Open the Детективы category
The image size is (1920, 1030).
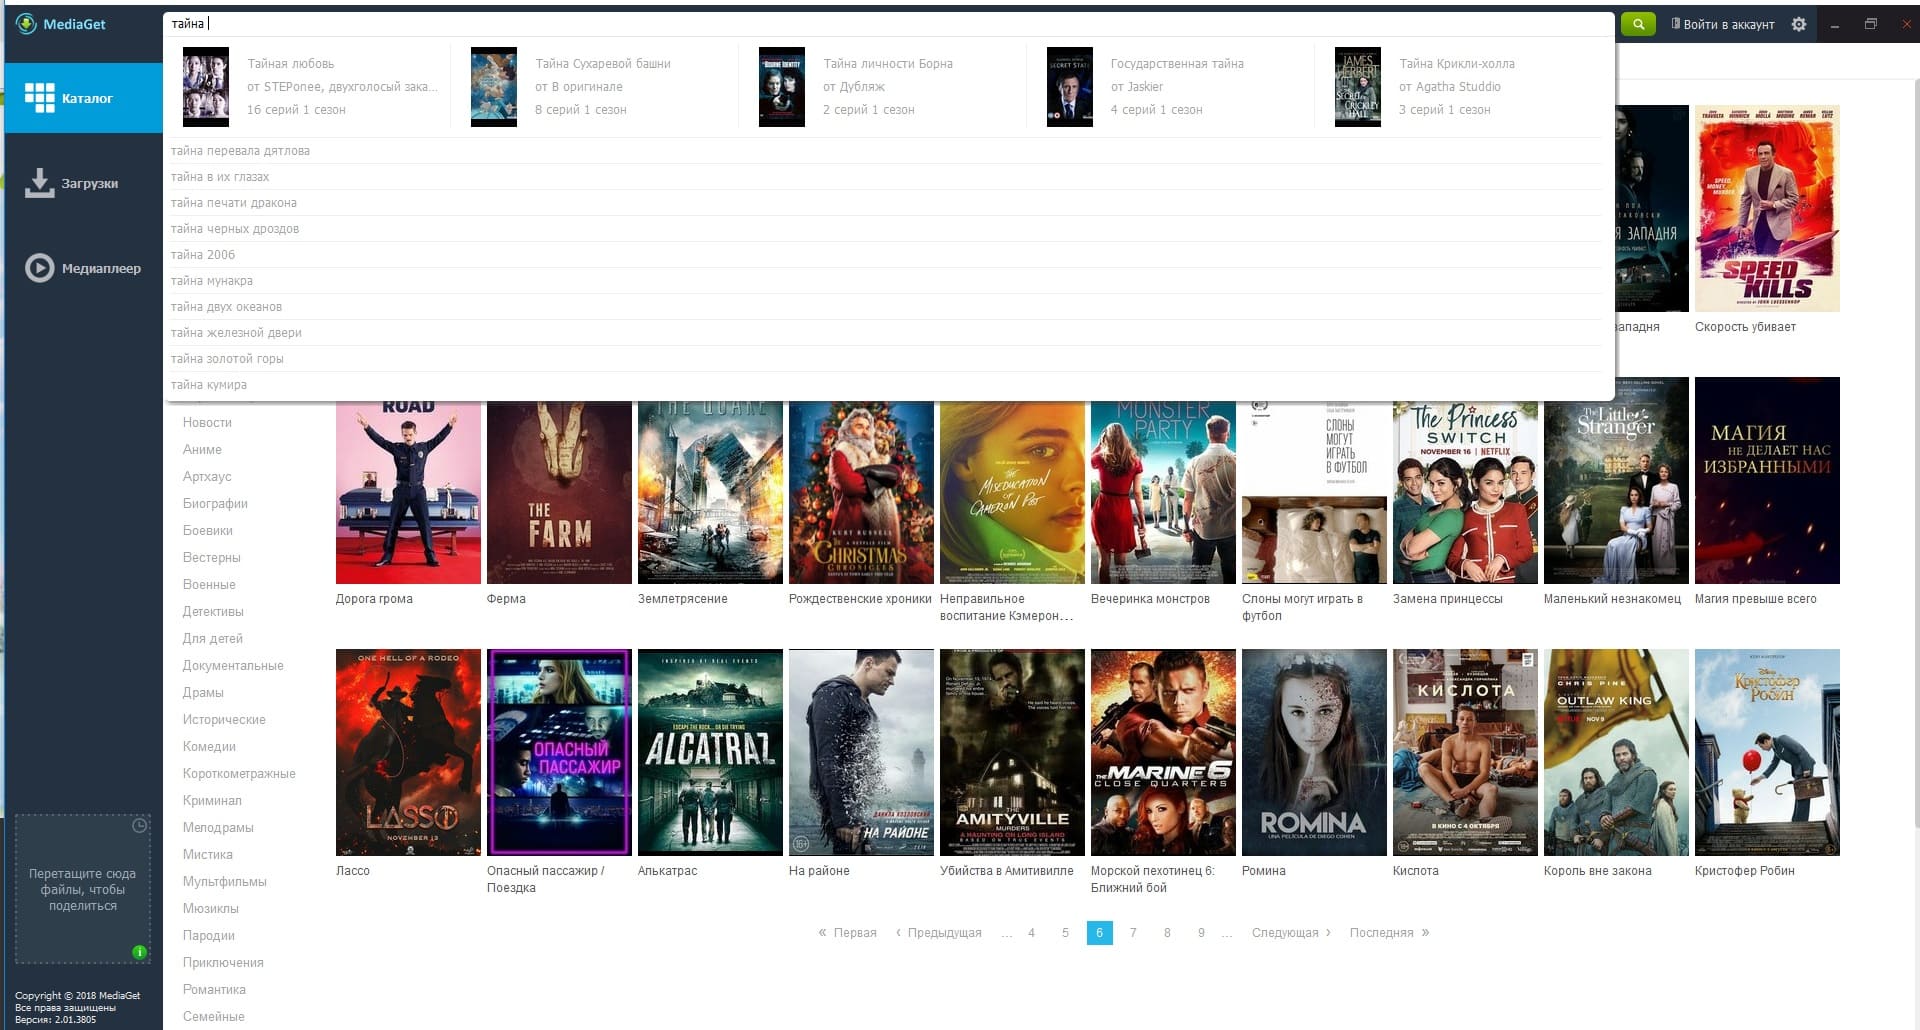[x=213, y=612]
